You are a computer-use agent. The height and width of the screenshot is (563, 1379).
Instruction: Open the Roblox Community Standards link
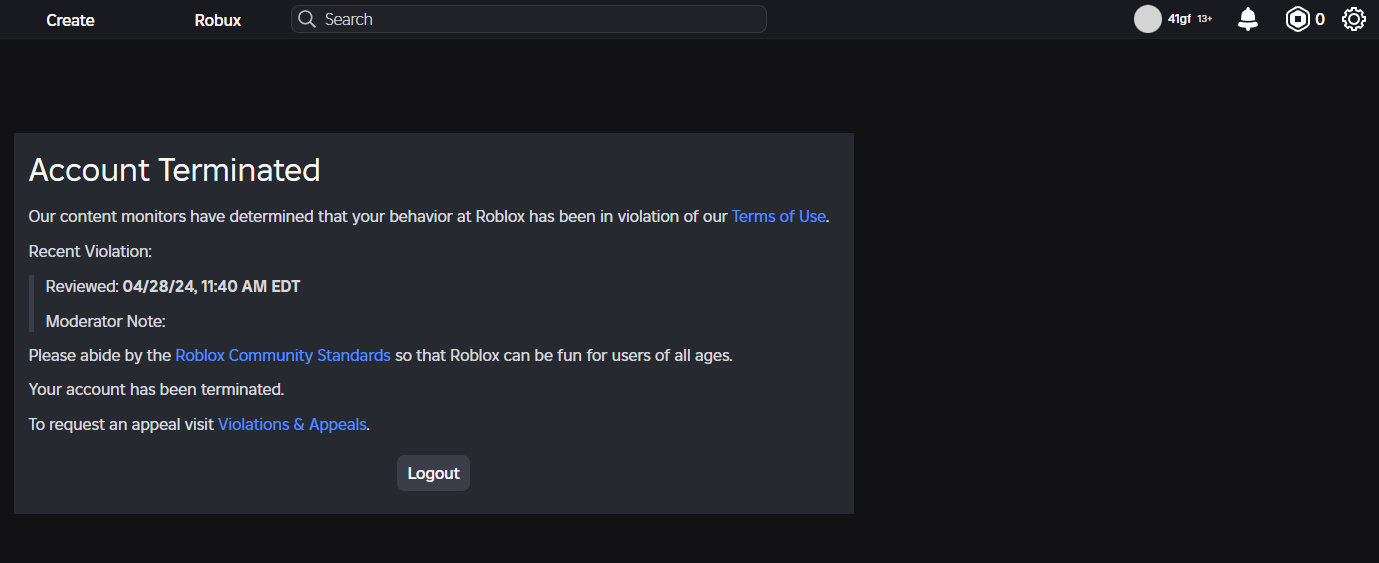click(x=283, y=355)
